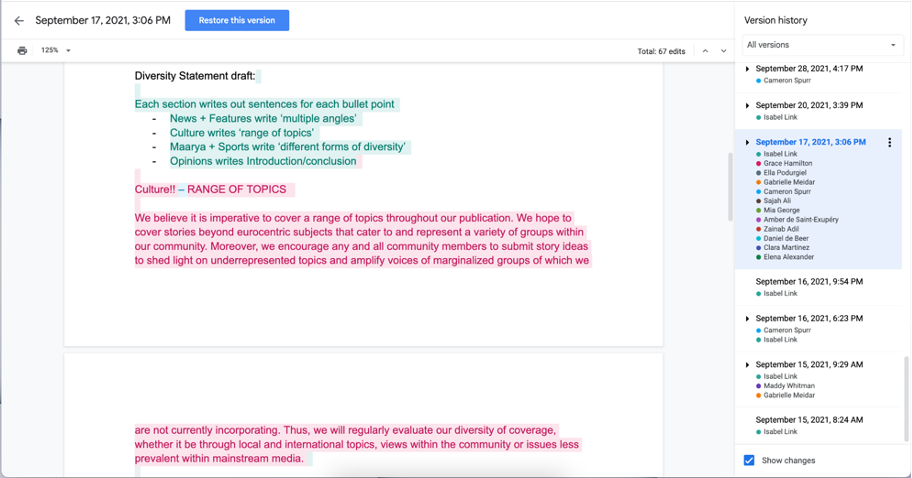Viewport: 912px width, 478px height.
Task: Select the September 15, 2021, 9:29 AM version
Action: [808, 365]
